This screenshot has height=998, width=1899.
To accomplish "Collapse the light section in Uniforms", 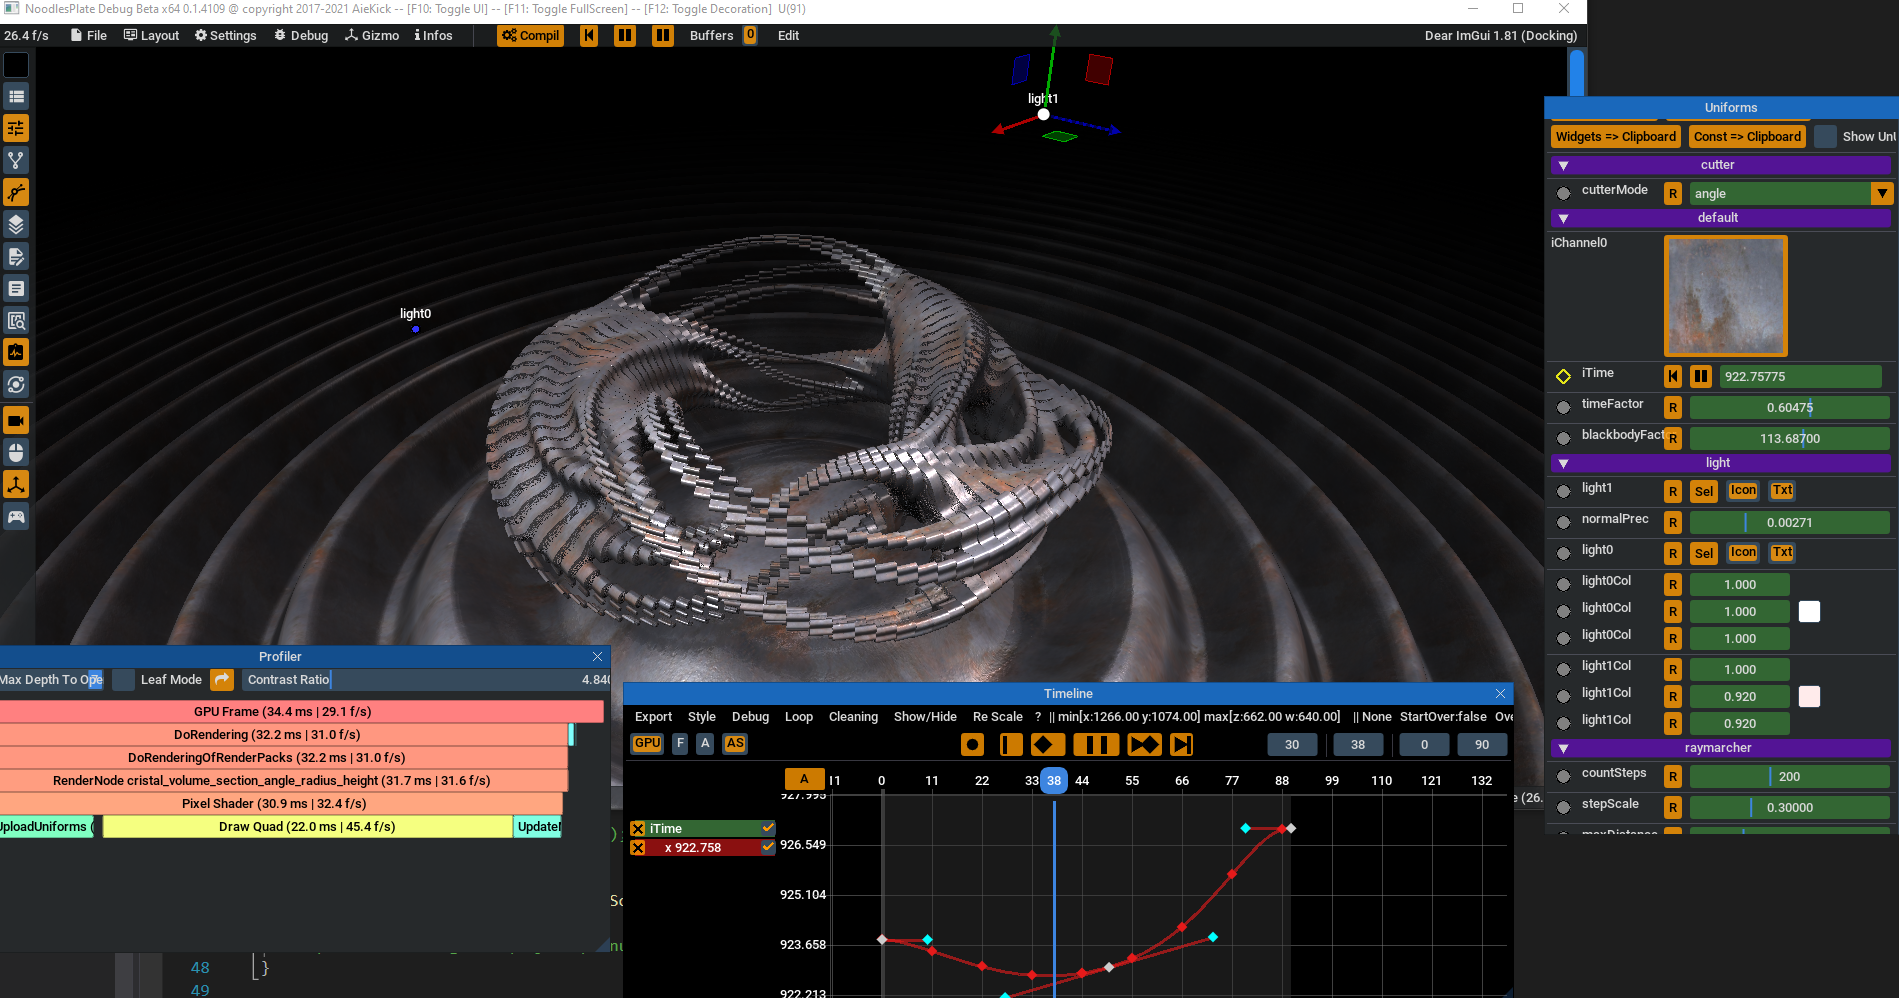I will coord(1564,464).
